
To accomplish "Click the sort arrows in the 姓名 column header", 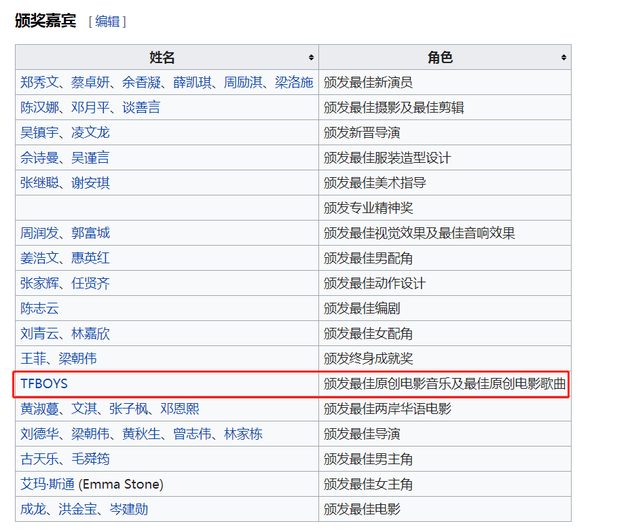I will pyautogui.click(x=311, y=58).
